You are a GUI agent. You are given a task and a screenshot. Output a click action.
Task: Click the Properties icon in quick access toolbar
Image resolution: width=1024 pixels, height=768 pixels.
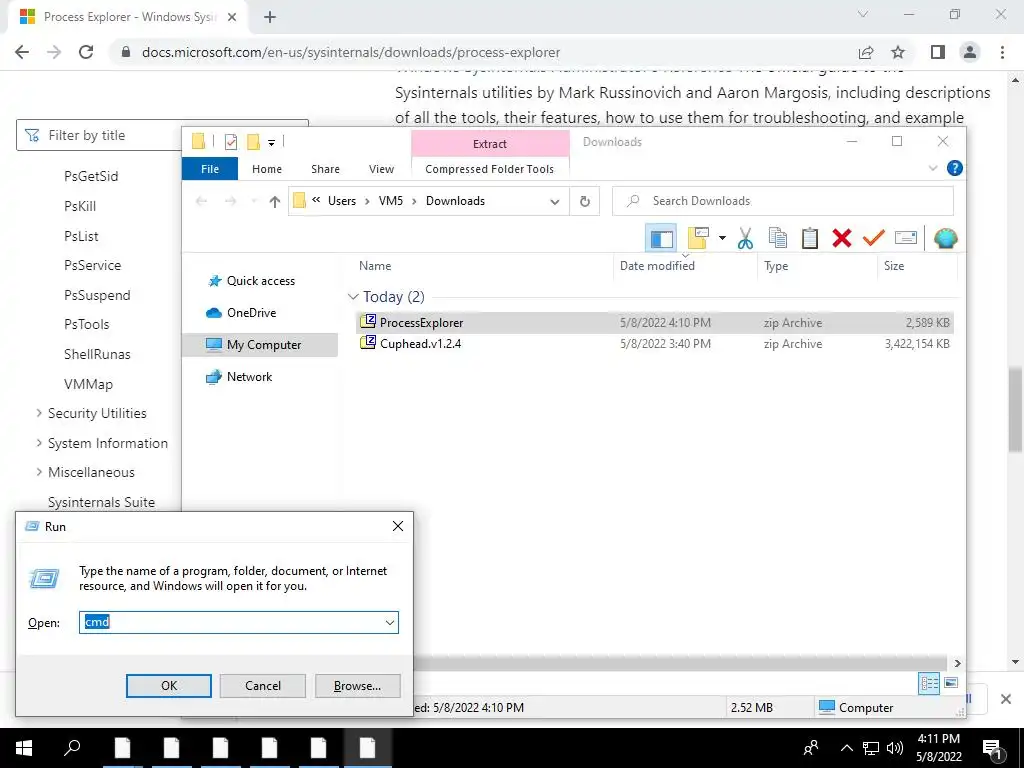point(231,142)
